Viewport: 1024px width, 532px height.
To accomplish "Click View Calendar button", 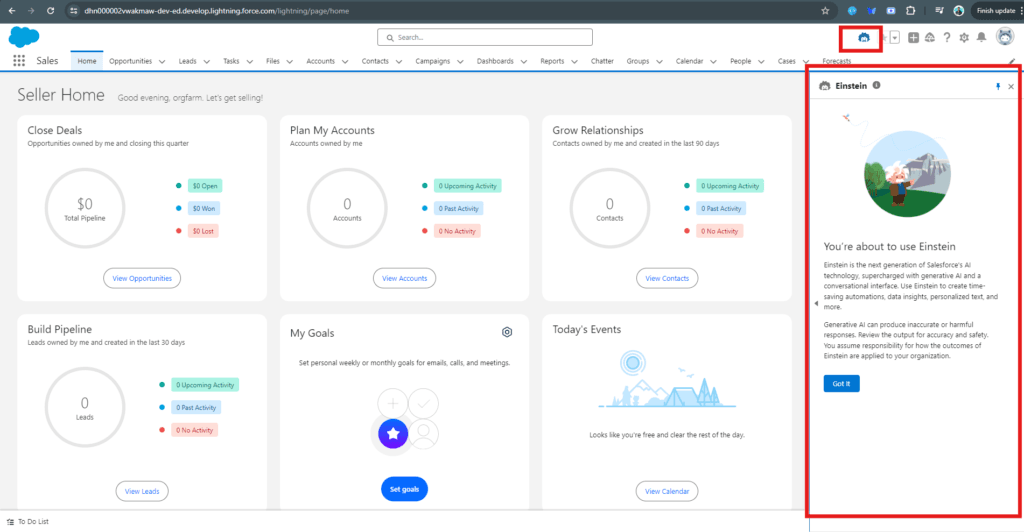I will pyautogui.click(x=667, y=491).
